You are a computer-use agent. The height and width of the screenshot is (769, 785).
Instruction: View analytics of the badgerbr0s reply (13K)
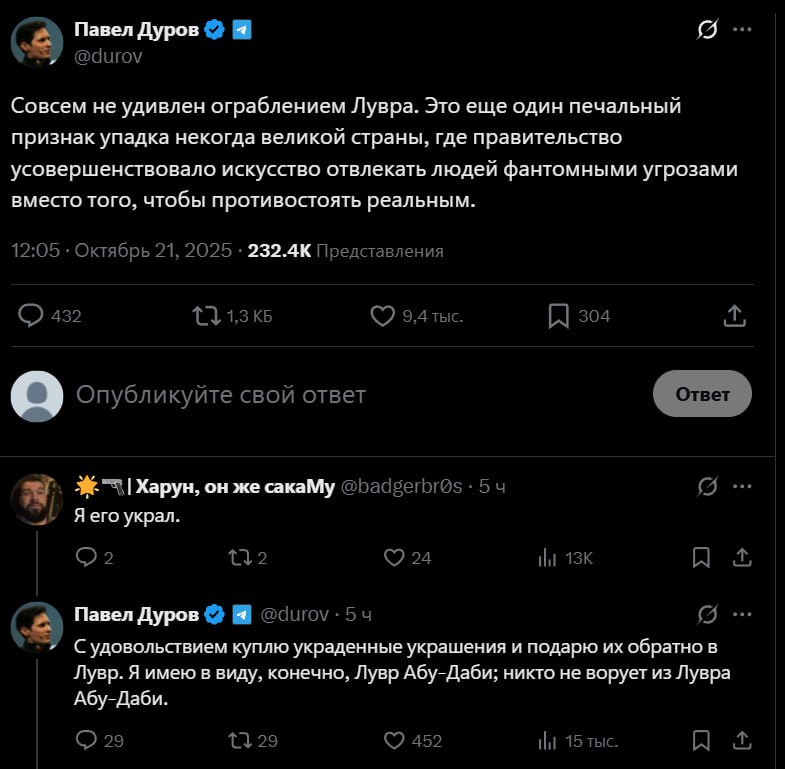[x=547, y=558]
